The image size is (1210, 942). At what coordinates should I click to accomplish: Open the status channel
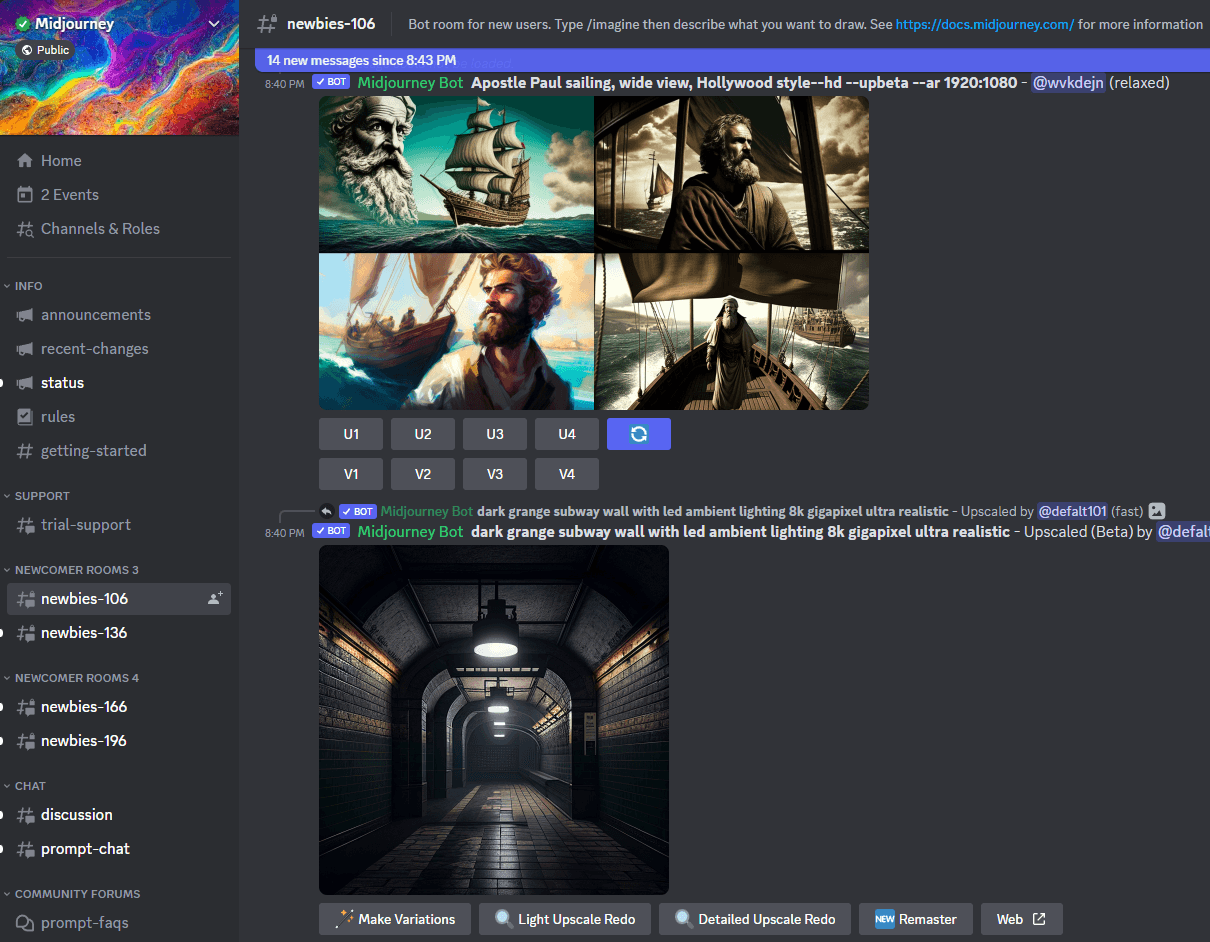click(119, 383)
